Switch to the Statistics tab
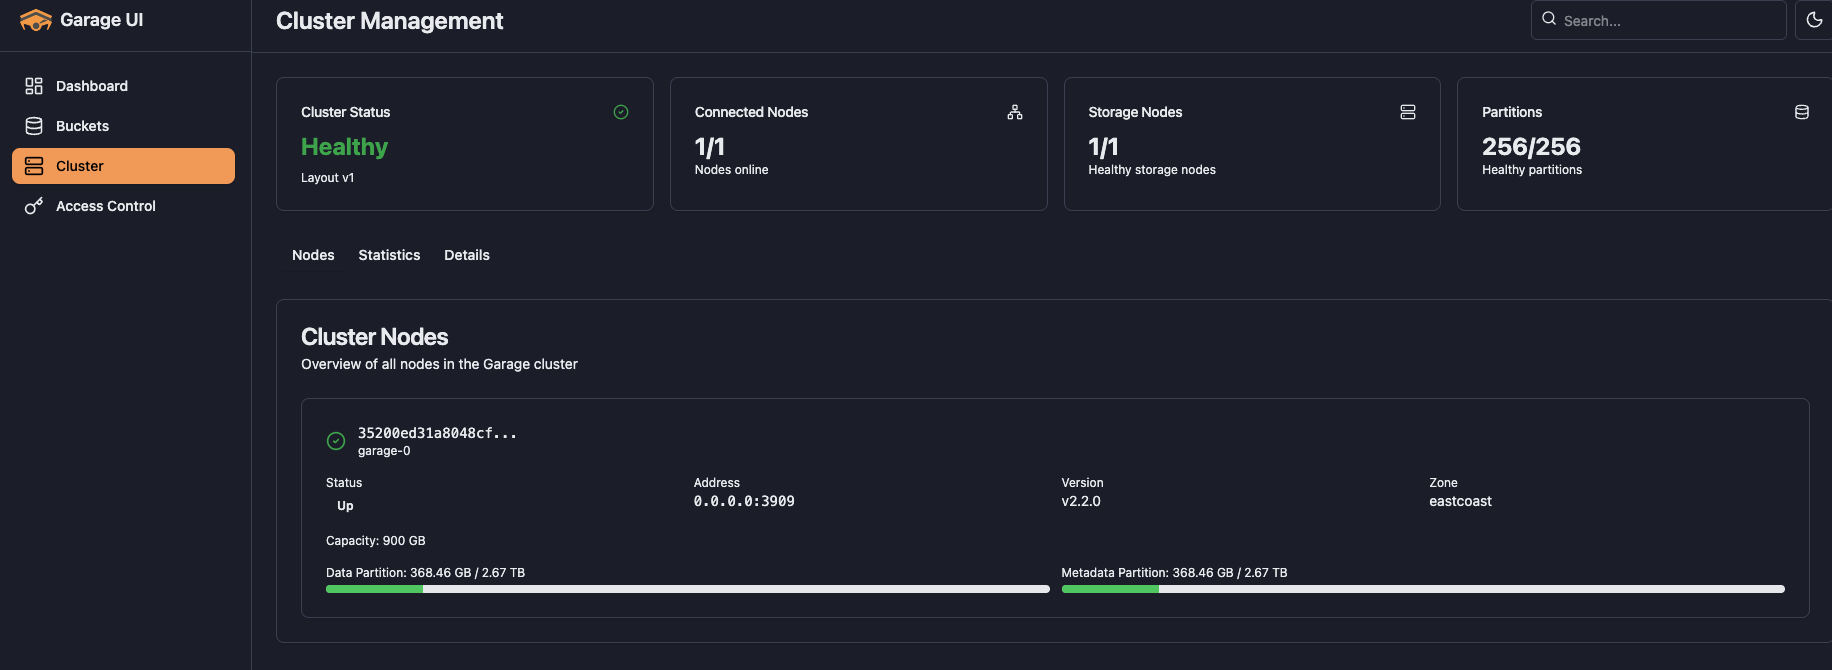This screenshot has height=670, width=1832. pyautogui.click(x=389, y=255)
